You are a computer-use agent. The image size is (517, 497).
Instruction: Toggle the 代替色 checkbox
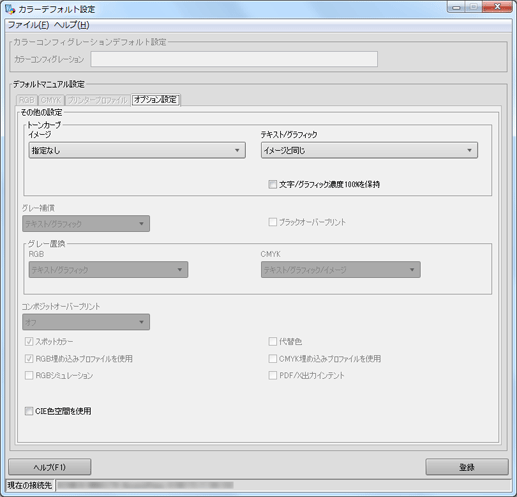272,341
